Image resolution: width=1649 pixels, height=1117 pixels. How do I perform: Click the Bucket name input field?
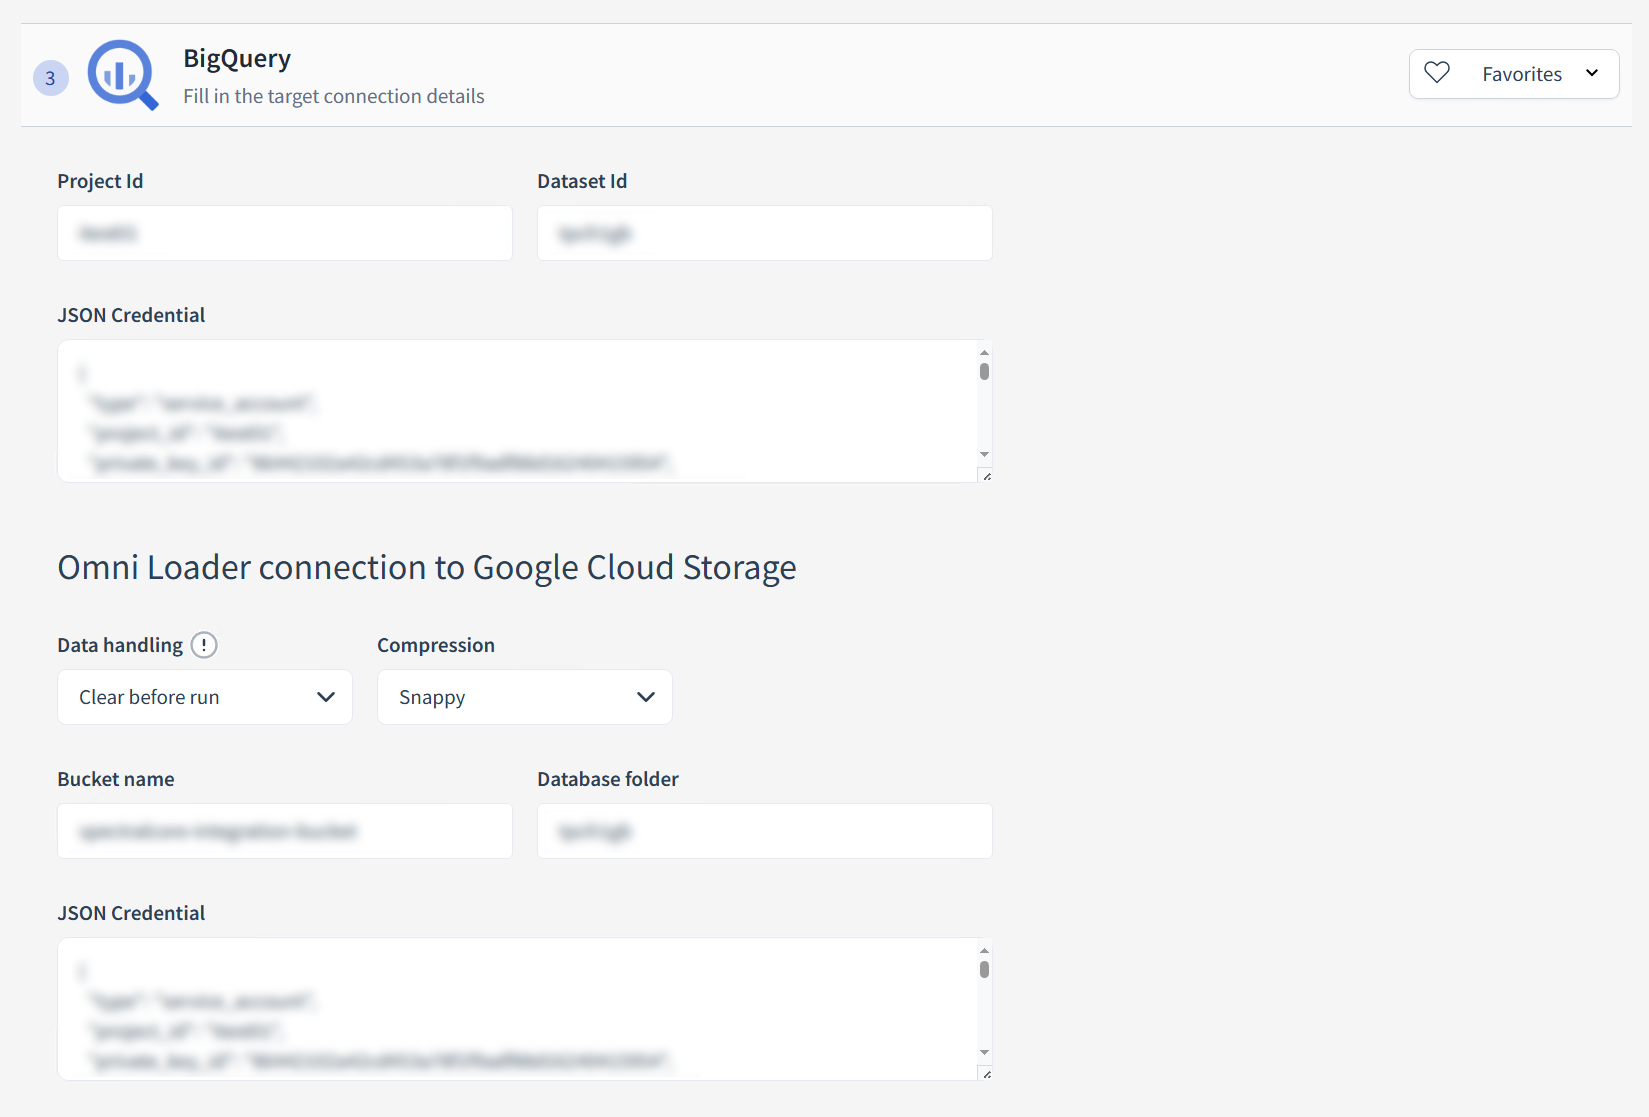285,831
